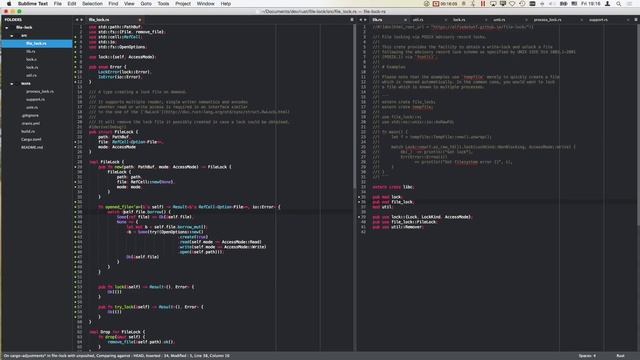Open the Selection menu
Viewport: 640px width, 360px height.
(x=92, y=4)
